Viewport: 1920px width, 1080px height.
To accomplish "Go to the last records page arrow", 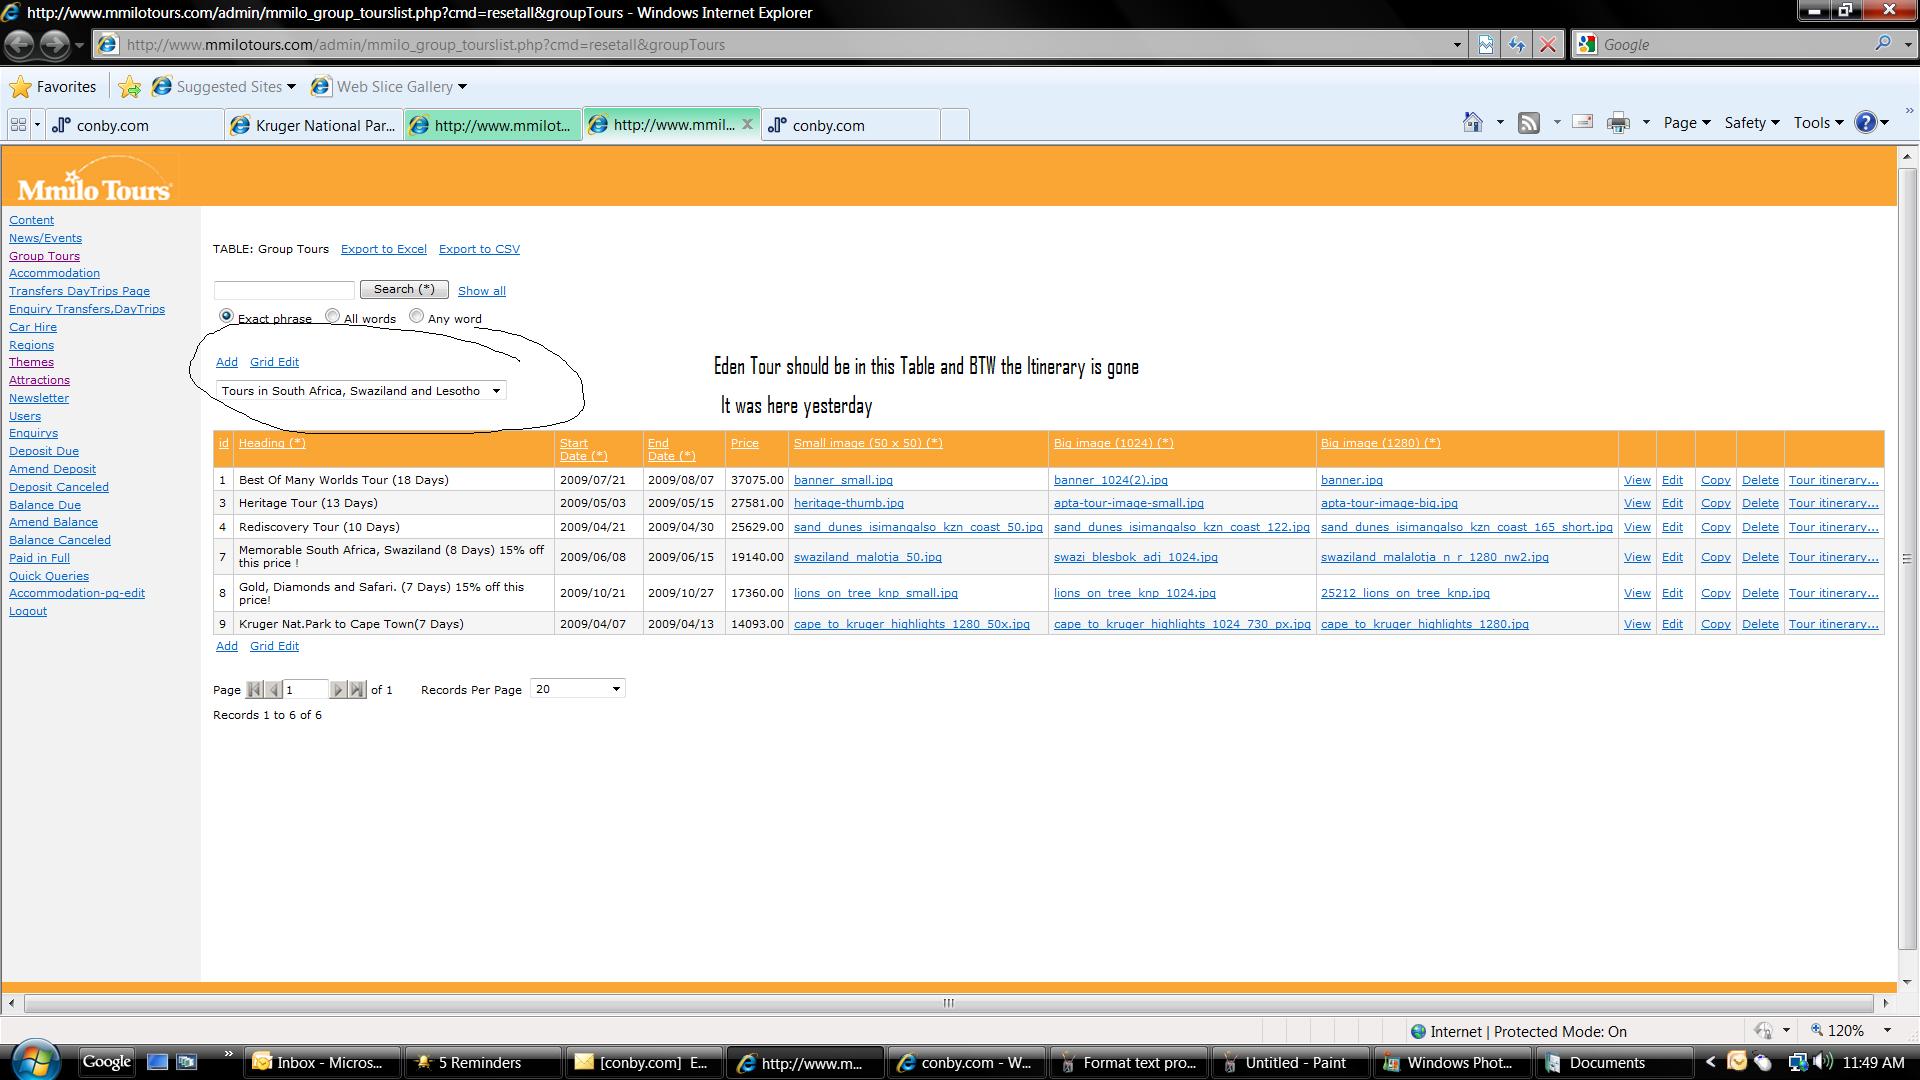I will [x=357, y=690].
